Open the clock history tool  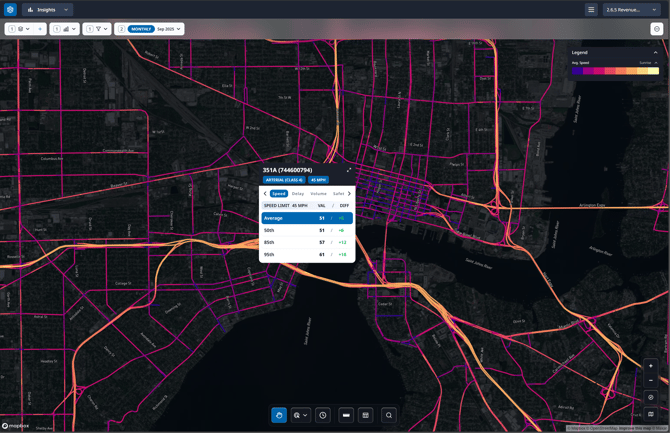[323, 415]
